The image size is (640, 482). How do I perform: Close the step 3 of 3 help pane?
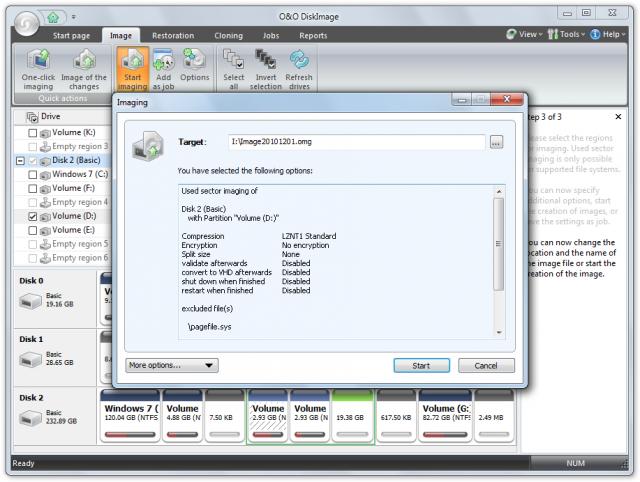pyautogui.click(x=618, y=117)
